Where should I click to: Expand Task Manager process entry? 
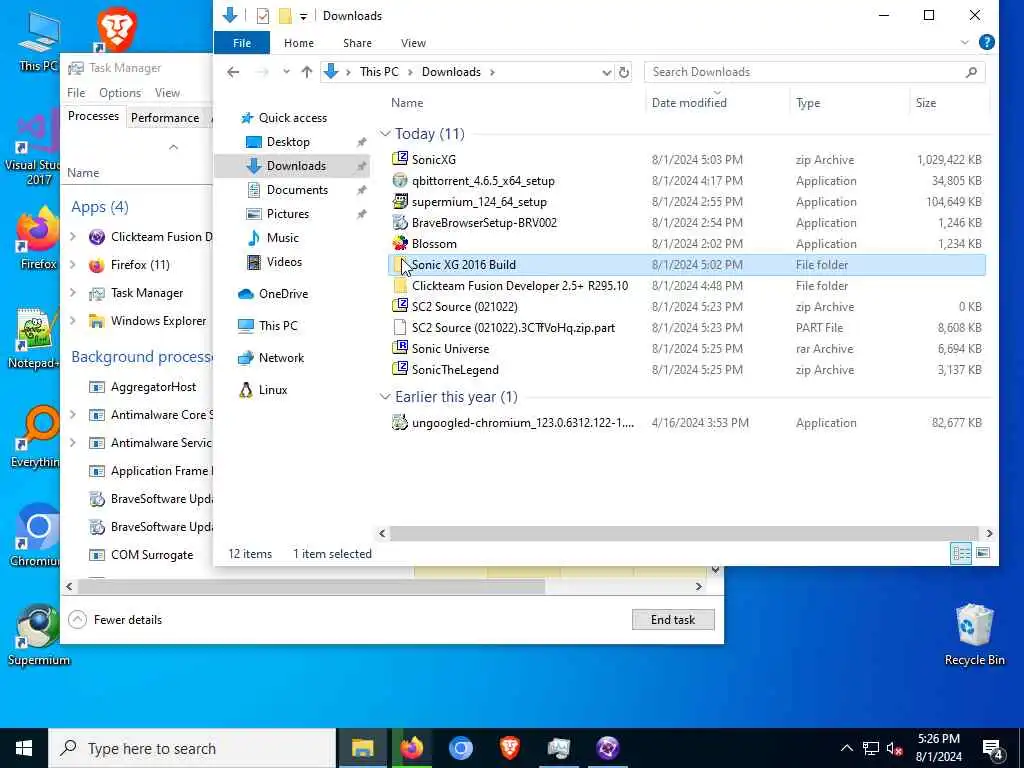73,293
